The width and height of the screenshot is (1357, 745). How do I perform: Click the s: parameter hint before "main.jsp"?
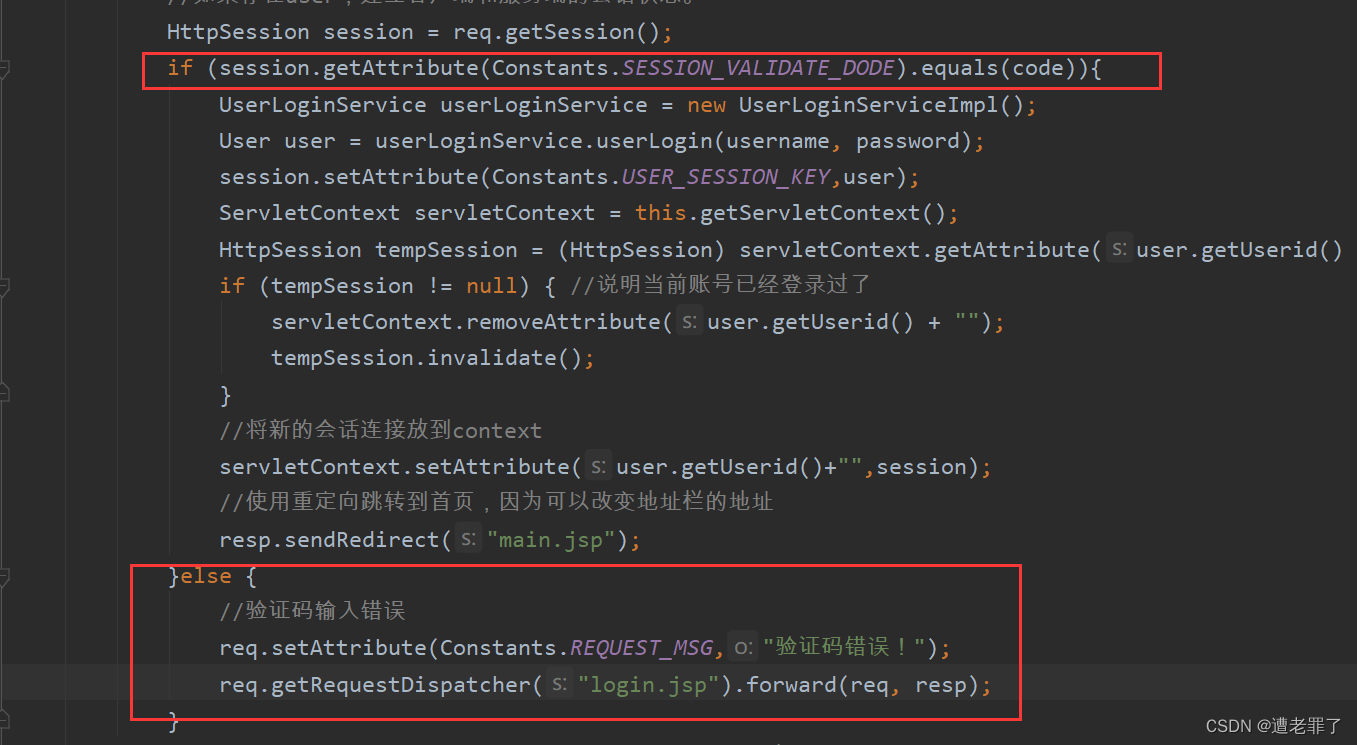click(468, 540)
